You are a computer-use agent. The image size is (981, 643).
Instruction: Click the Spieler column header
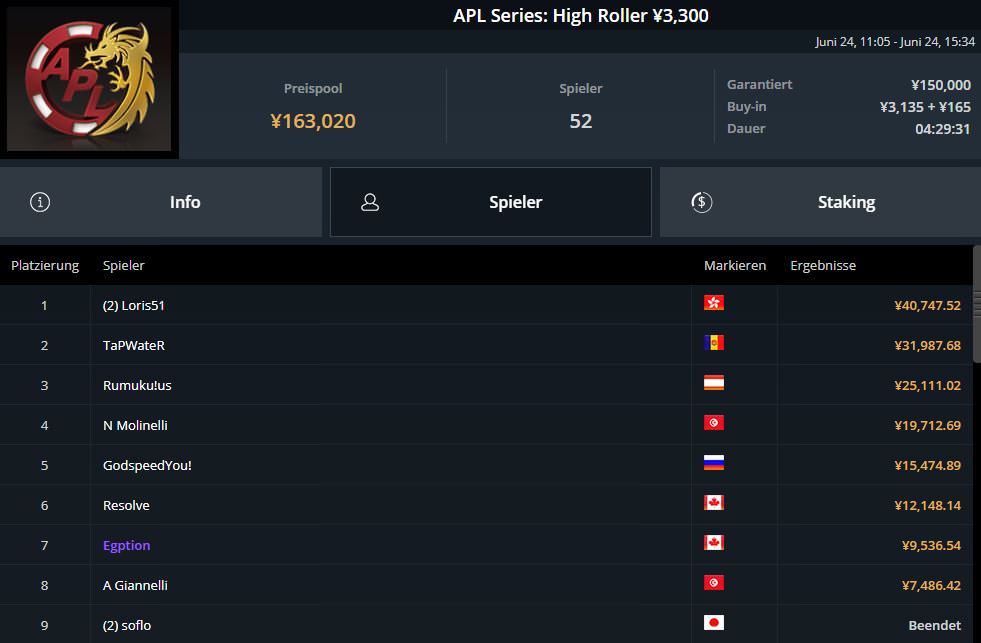click(x=123, y=266)
